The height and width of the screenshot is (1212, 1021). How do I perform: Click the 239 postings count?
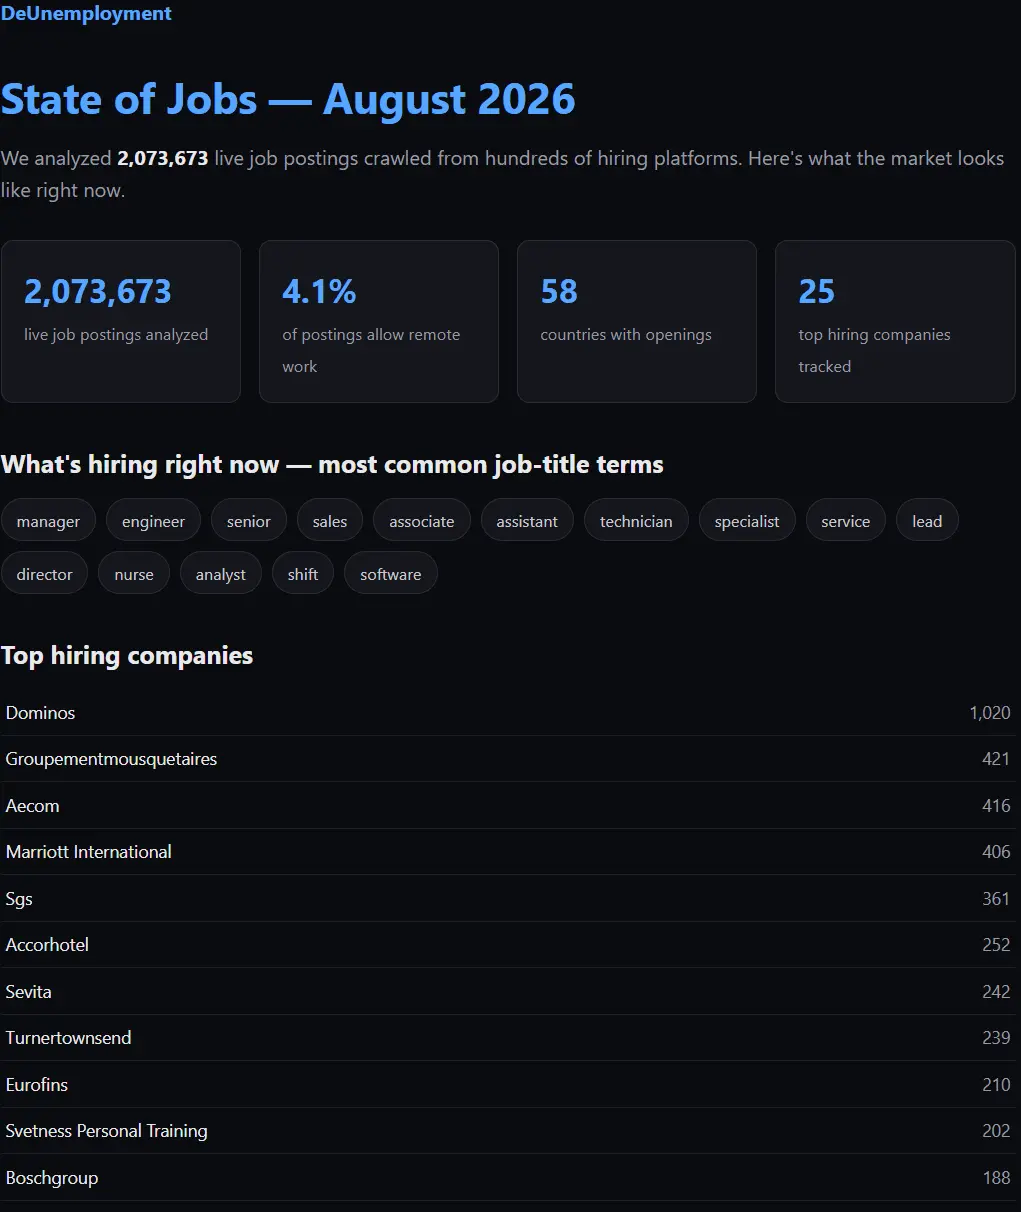point(996,1038)
